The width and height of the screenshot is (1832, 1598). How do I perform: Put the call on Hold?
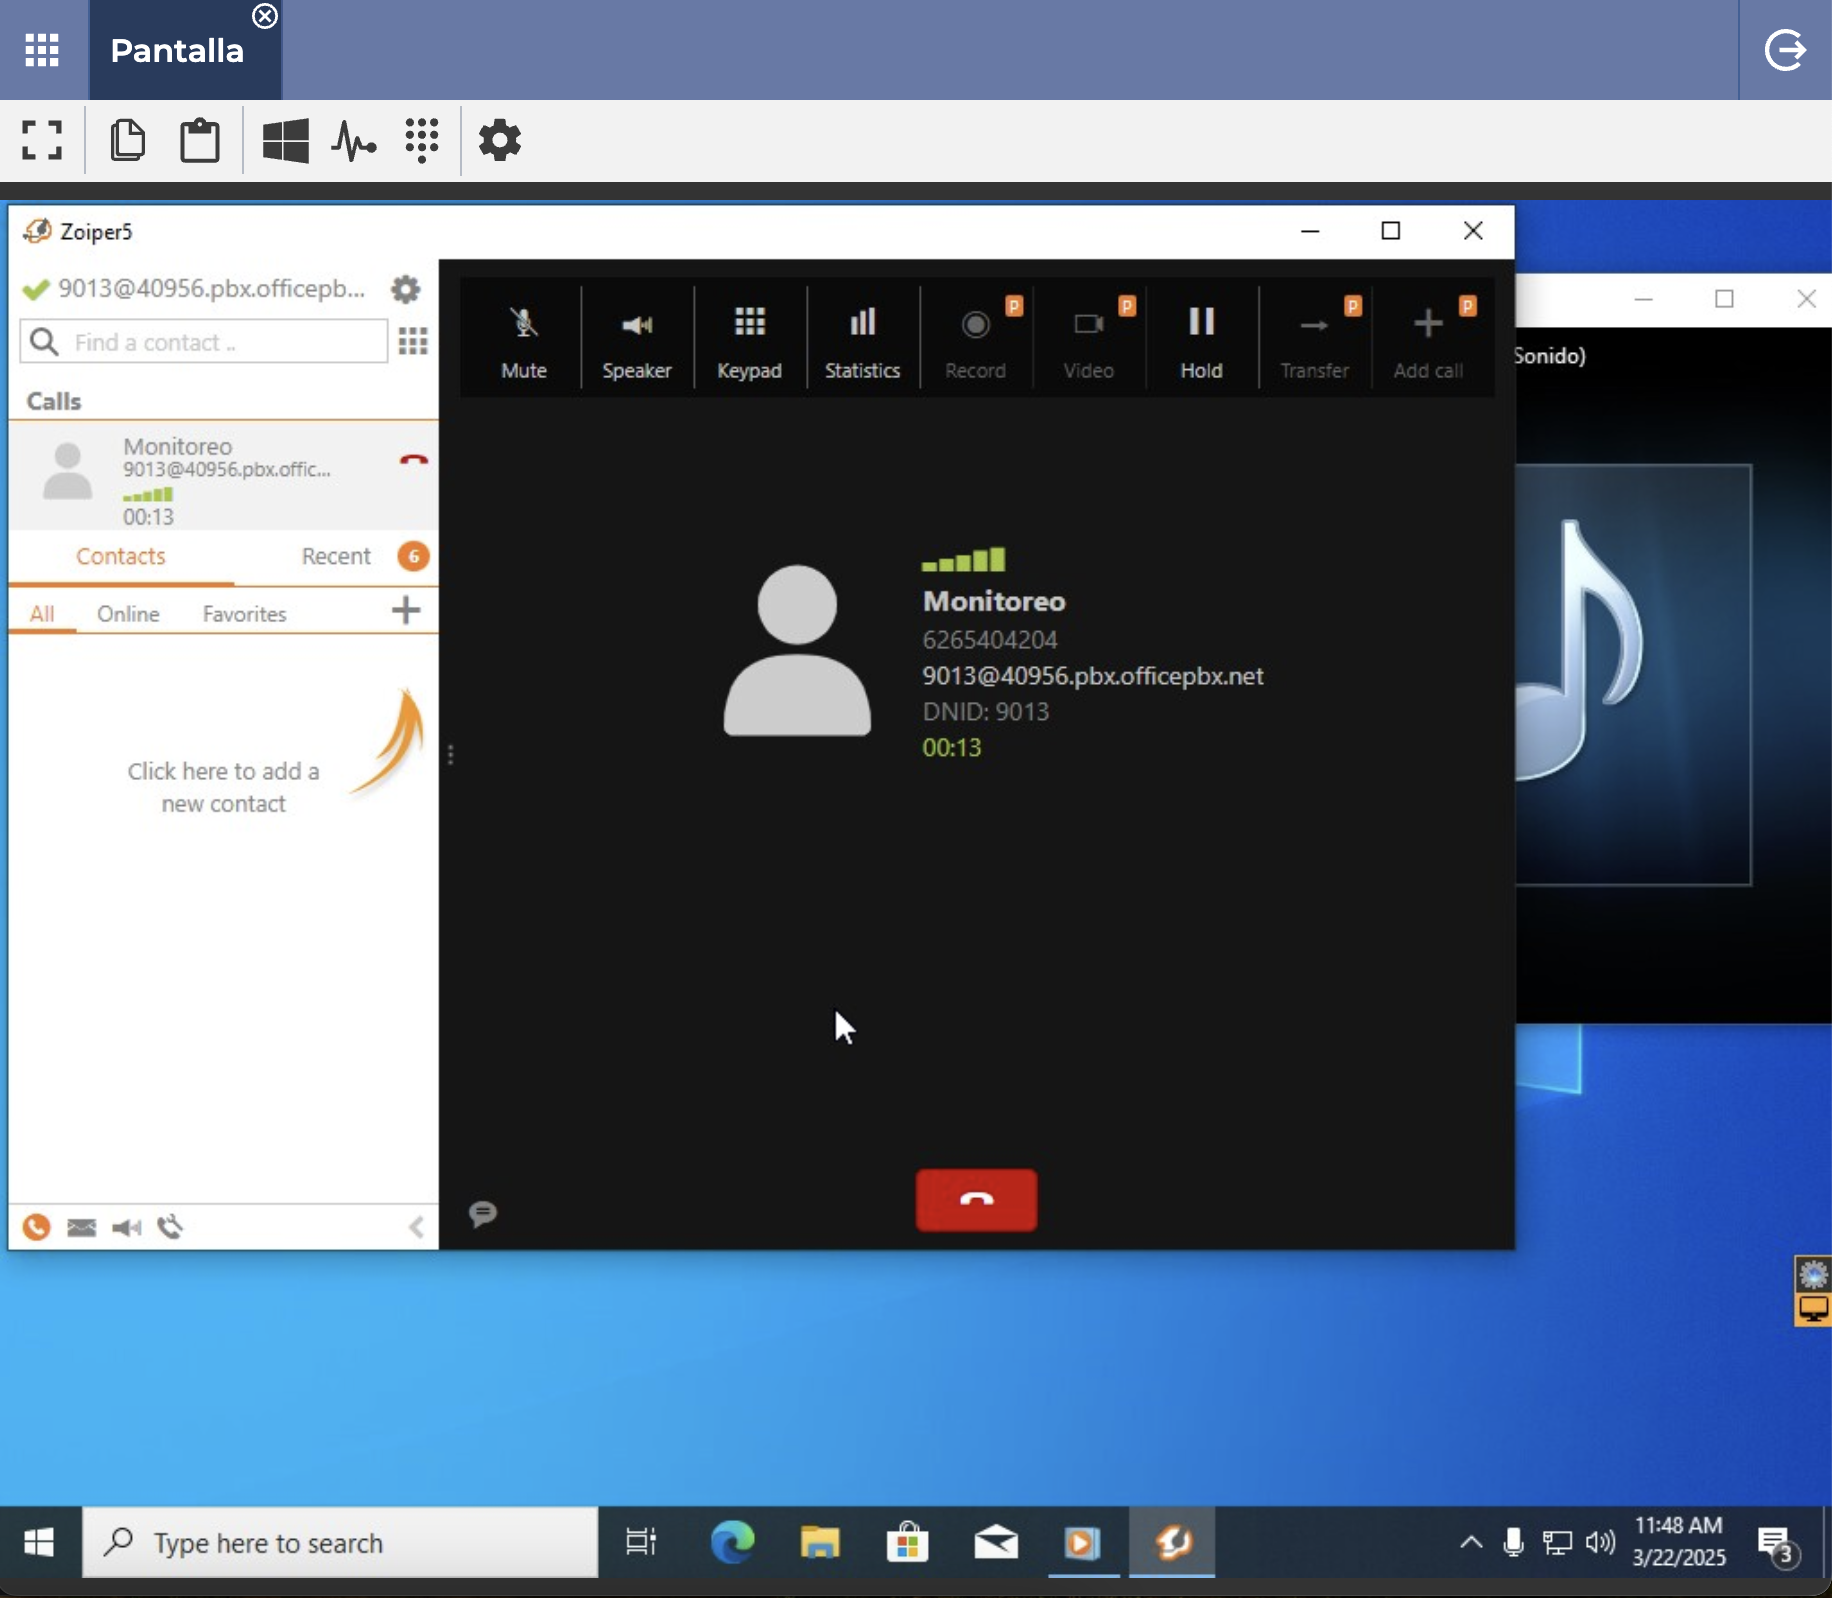tap(1201, 342)
